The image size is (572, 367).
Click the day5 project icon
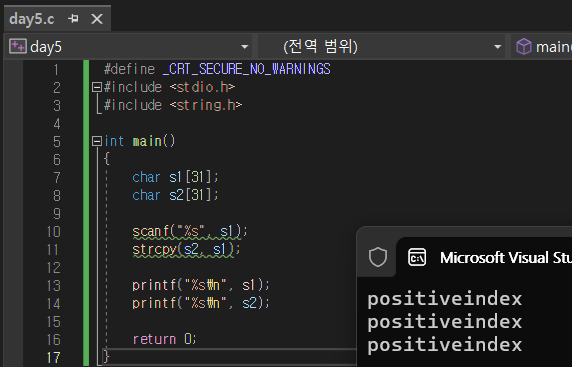[18, 47]
